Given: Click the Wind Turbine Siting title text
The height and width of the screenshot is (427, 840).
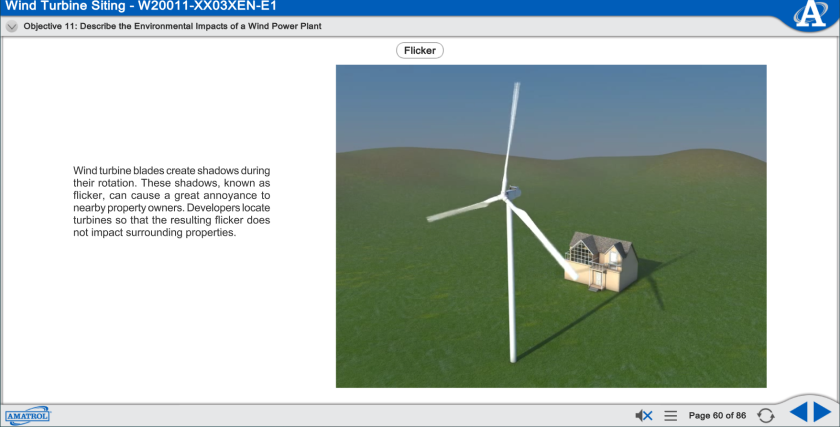Looking at the screenshot, I should pos(140,6).
